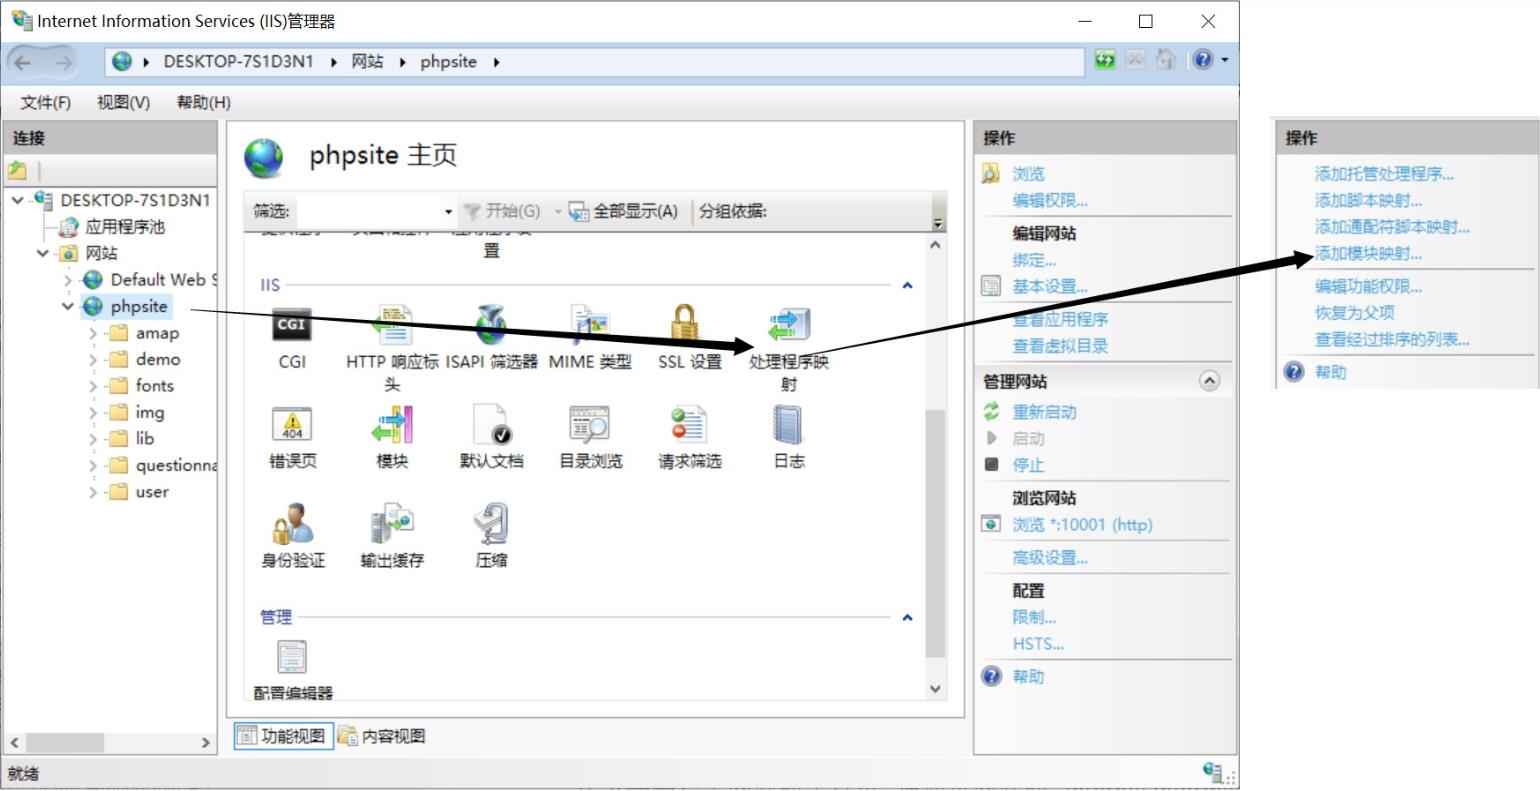Click the help icon in address bar toolbar
1540x791 pixels.
(1203, 60)
